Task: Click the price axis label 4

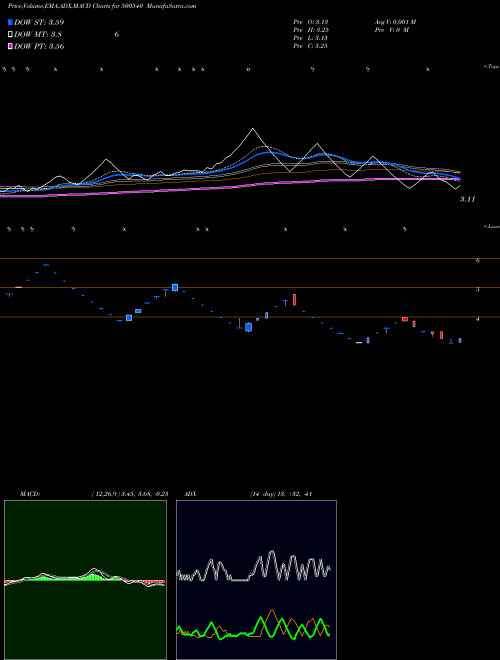Action: click(x=478, y=319)
